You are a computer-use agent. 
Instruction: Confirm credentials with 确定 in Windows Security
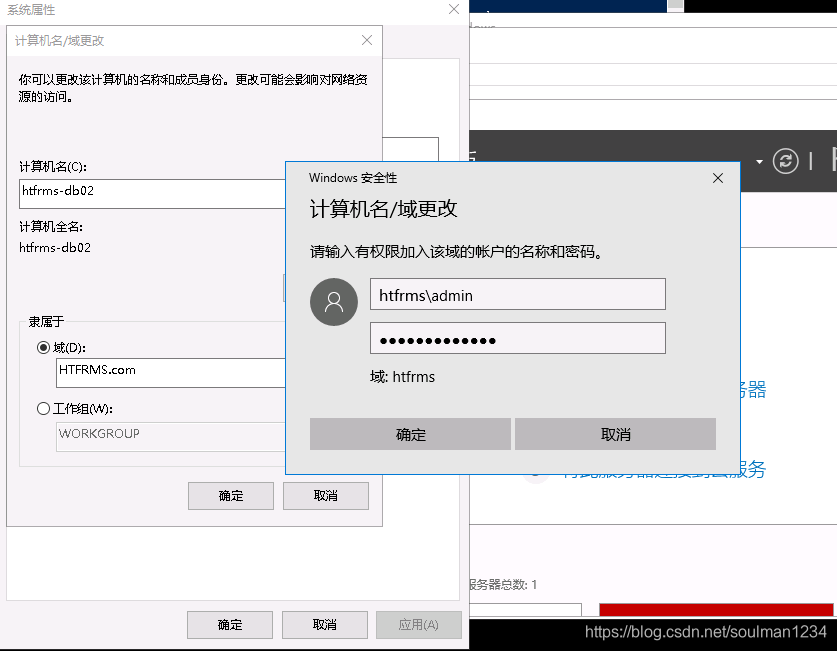coord(410,434)
